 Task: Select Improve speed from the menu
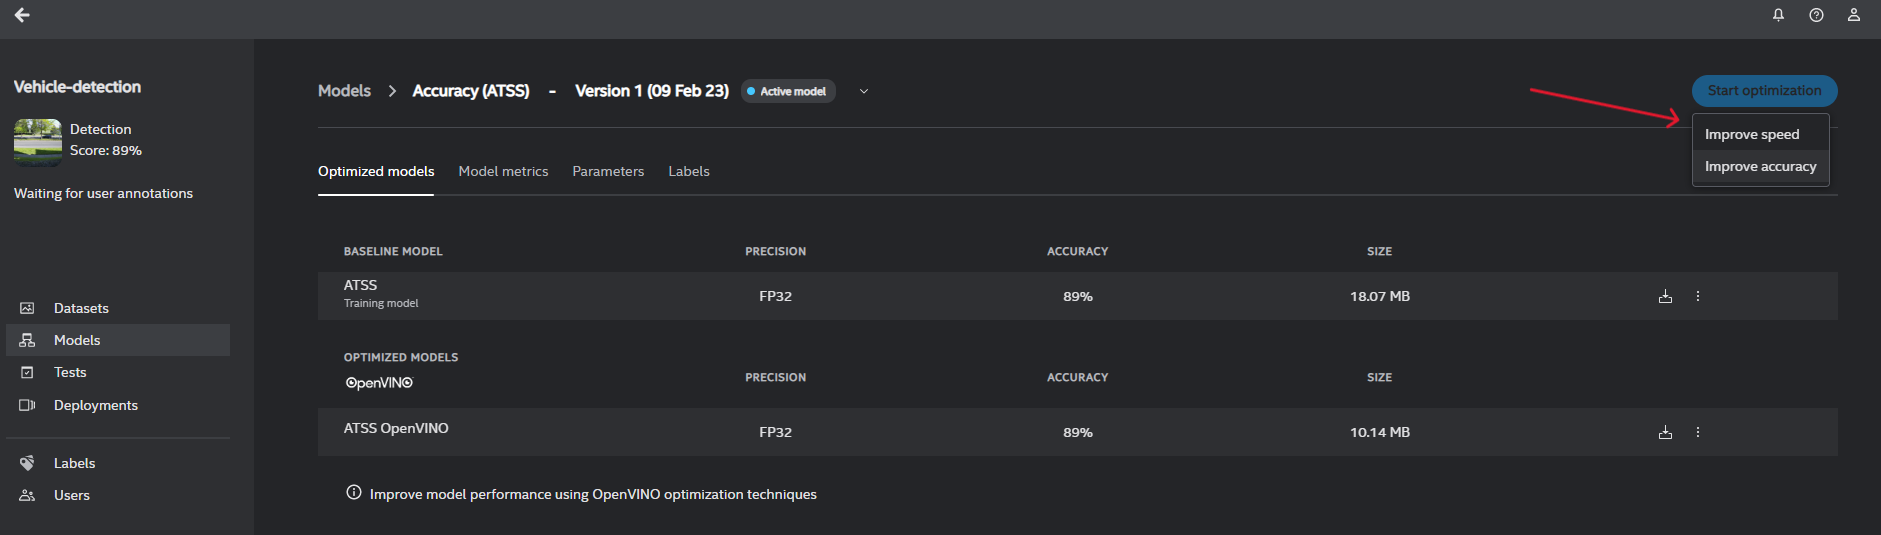click(1751, 134)
